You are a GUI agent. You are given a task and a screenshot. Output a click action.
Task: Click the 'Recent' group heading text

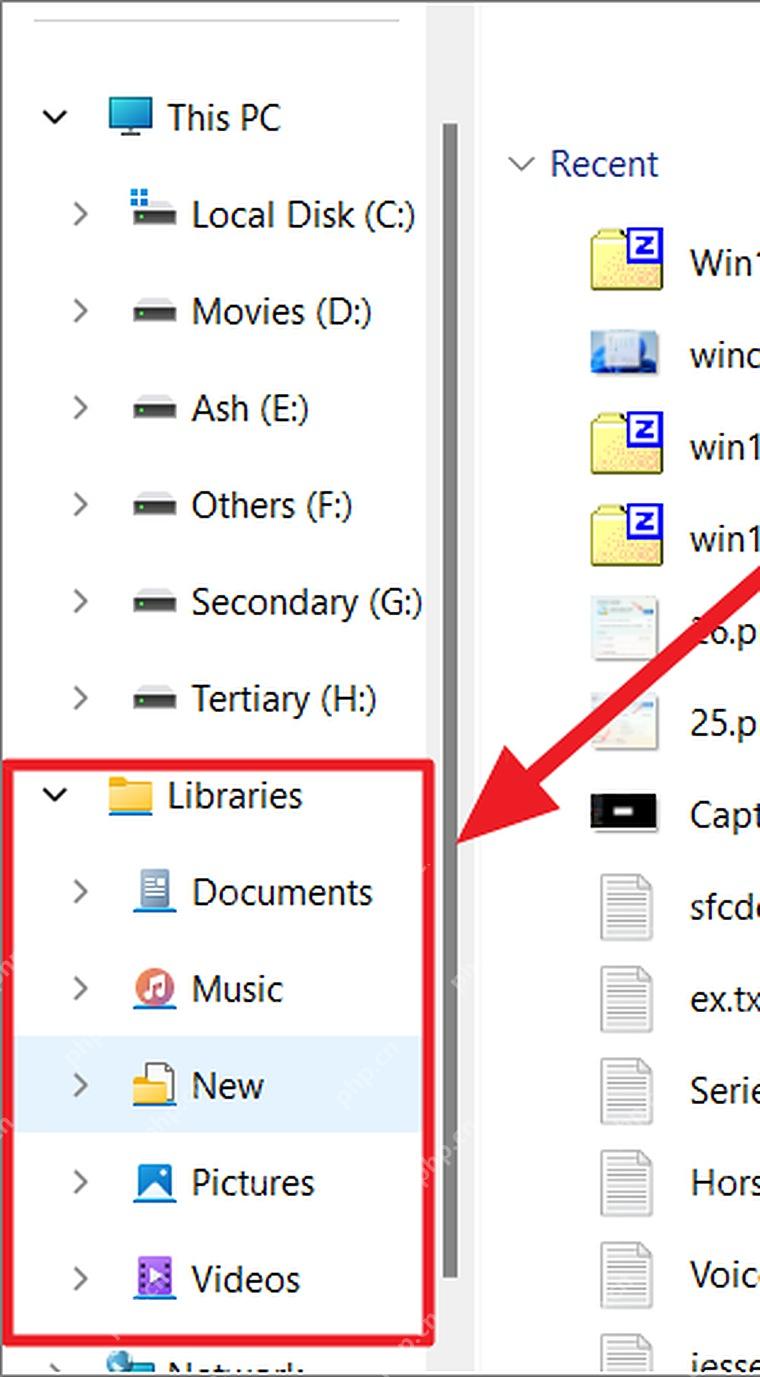604,164
